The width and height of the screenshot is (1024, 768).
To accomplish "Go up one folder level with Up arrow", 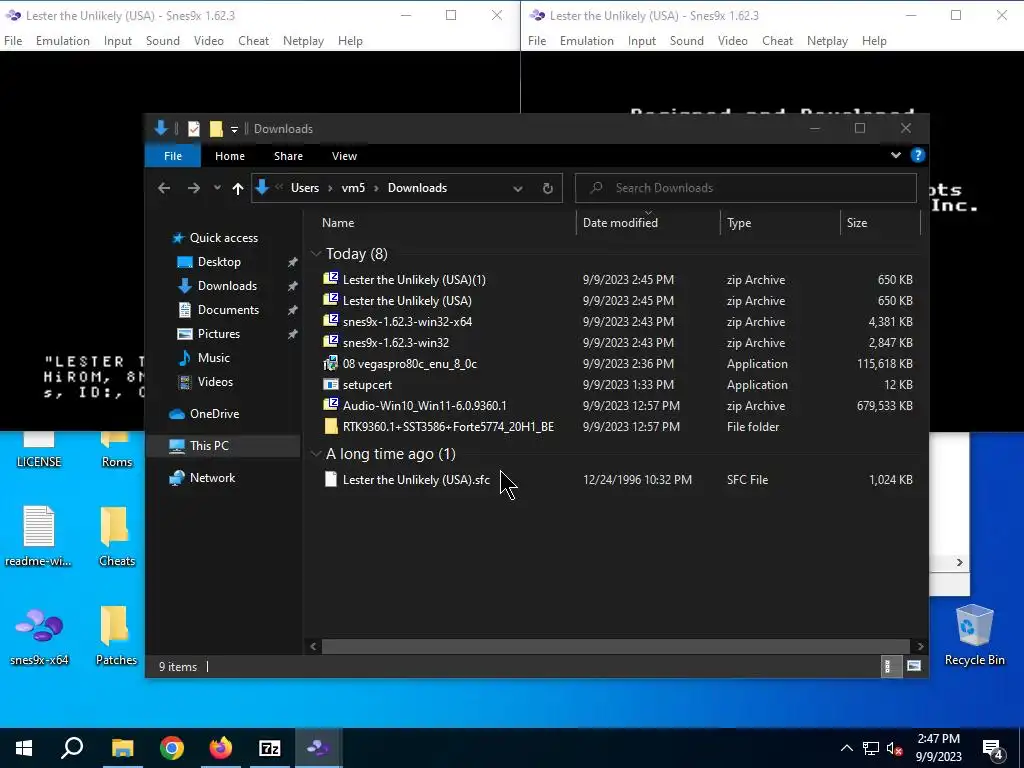I will coord(238,188).
